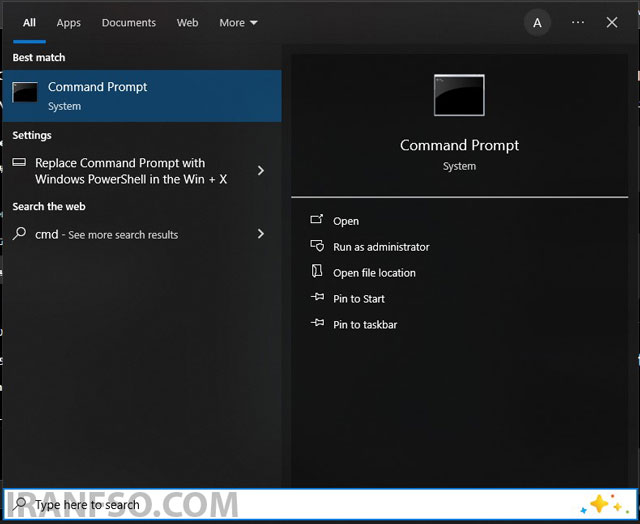Image resolution: width=640 pixels, height=524 pixels.
Task: Switch to the All search tab
Action: pyautogui.click(x=29, y=22)
